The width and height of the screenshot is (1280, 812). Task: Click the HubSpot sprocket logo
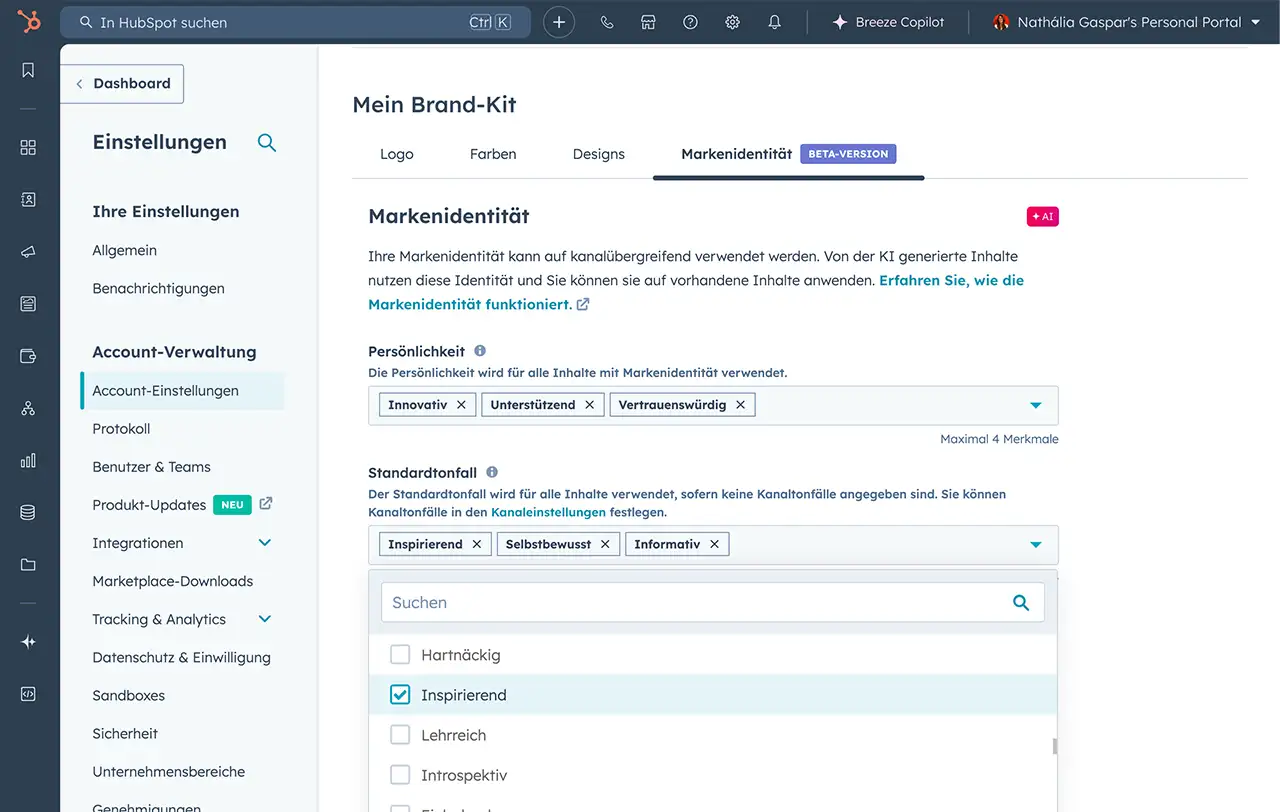pos(29,22)
